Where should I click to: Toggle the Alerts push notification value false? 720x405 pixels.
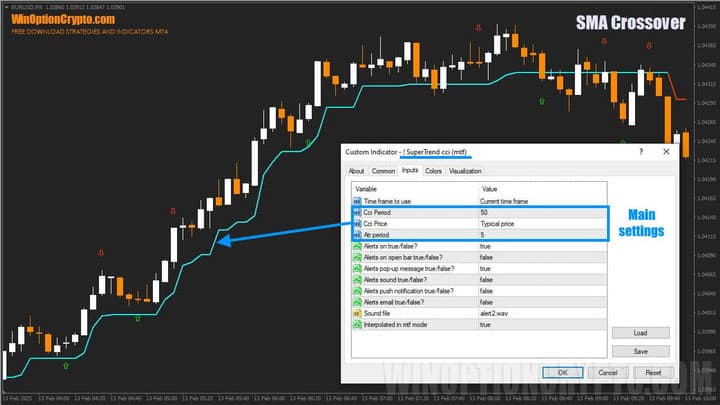[x=486, y=291]
